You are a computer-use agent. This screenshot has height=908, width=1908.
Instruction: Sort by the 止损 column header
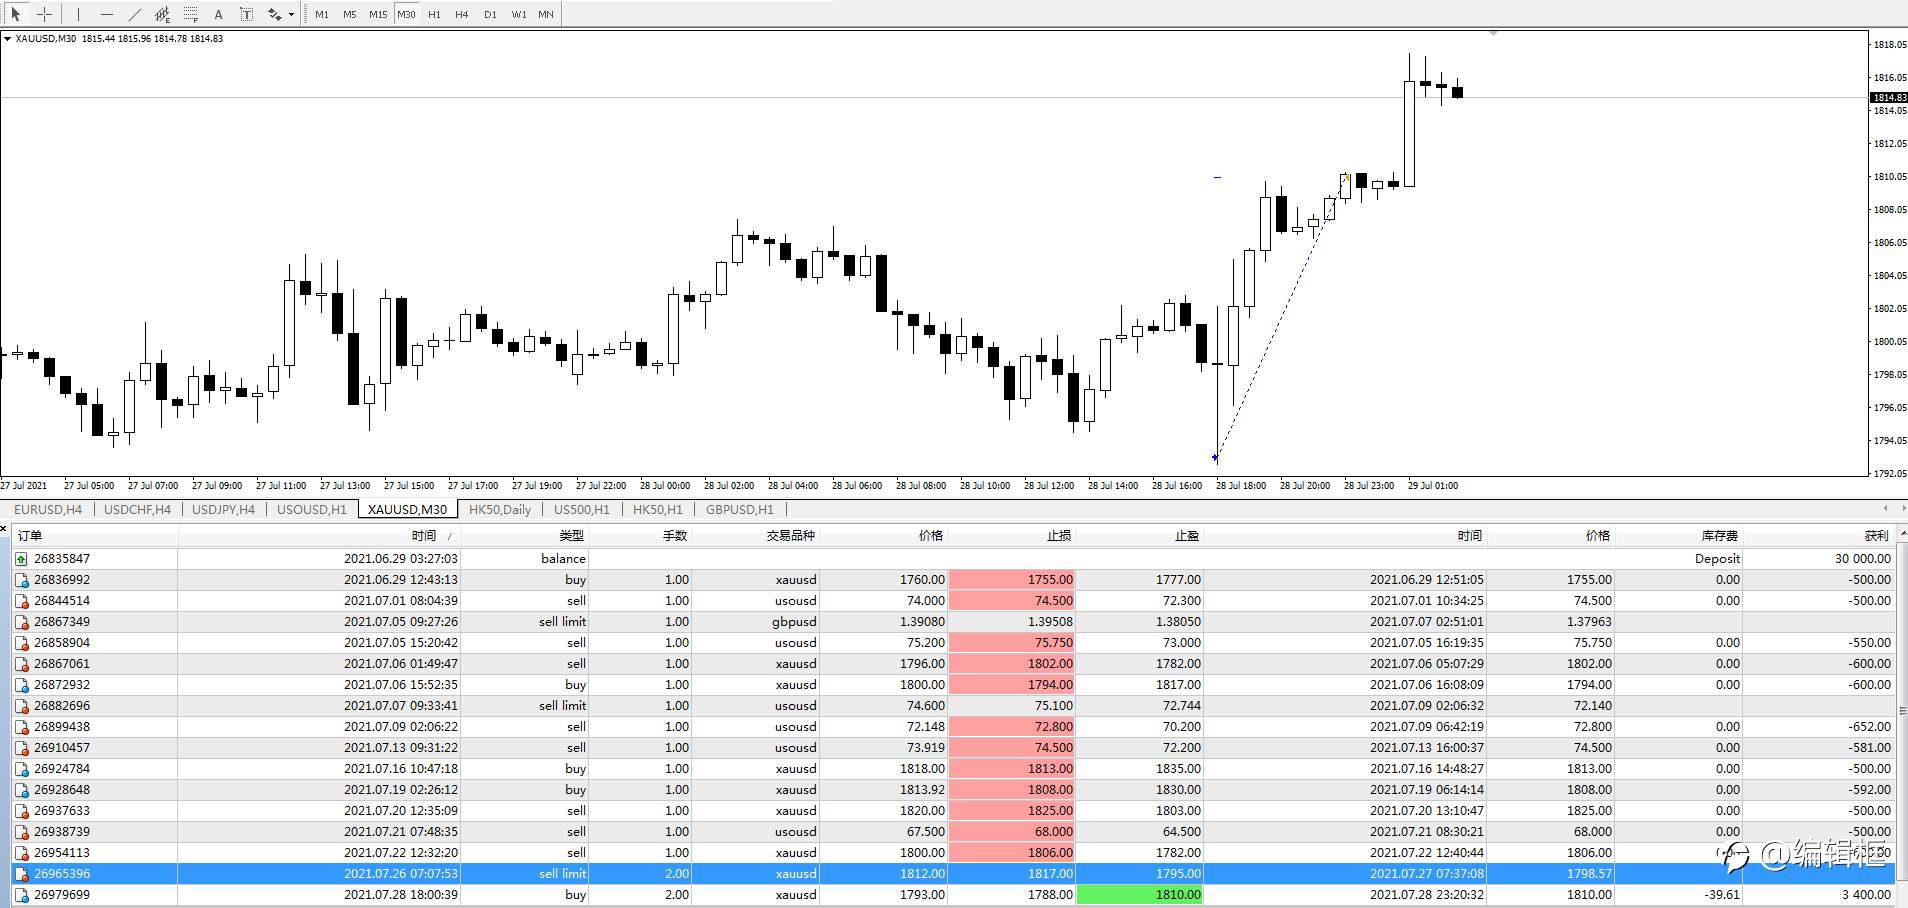click(x=1059, y=536)
